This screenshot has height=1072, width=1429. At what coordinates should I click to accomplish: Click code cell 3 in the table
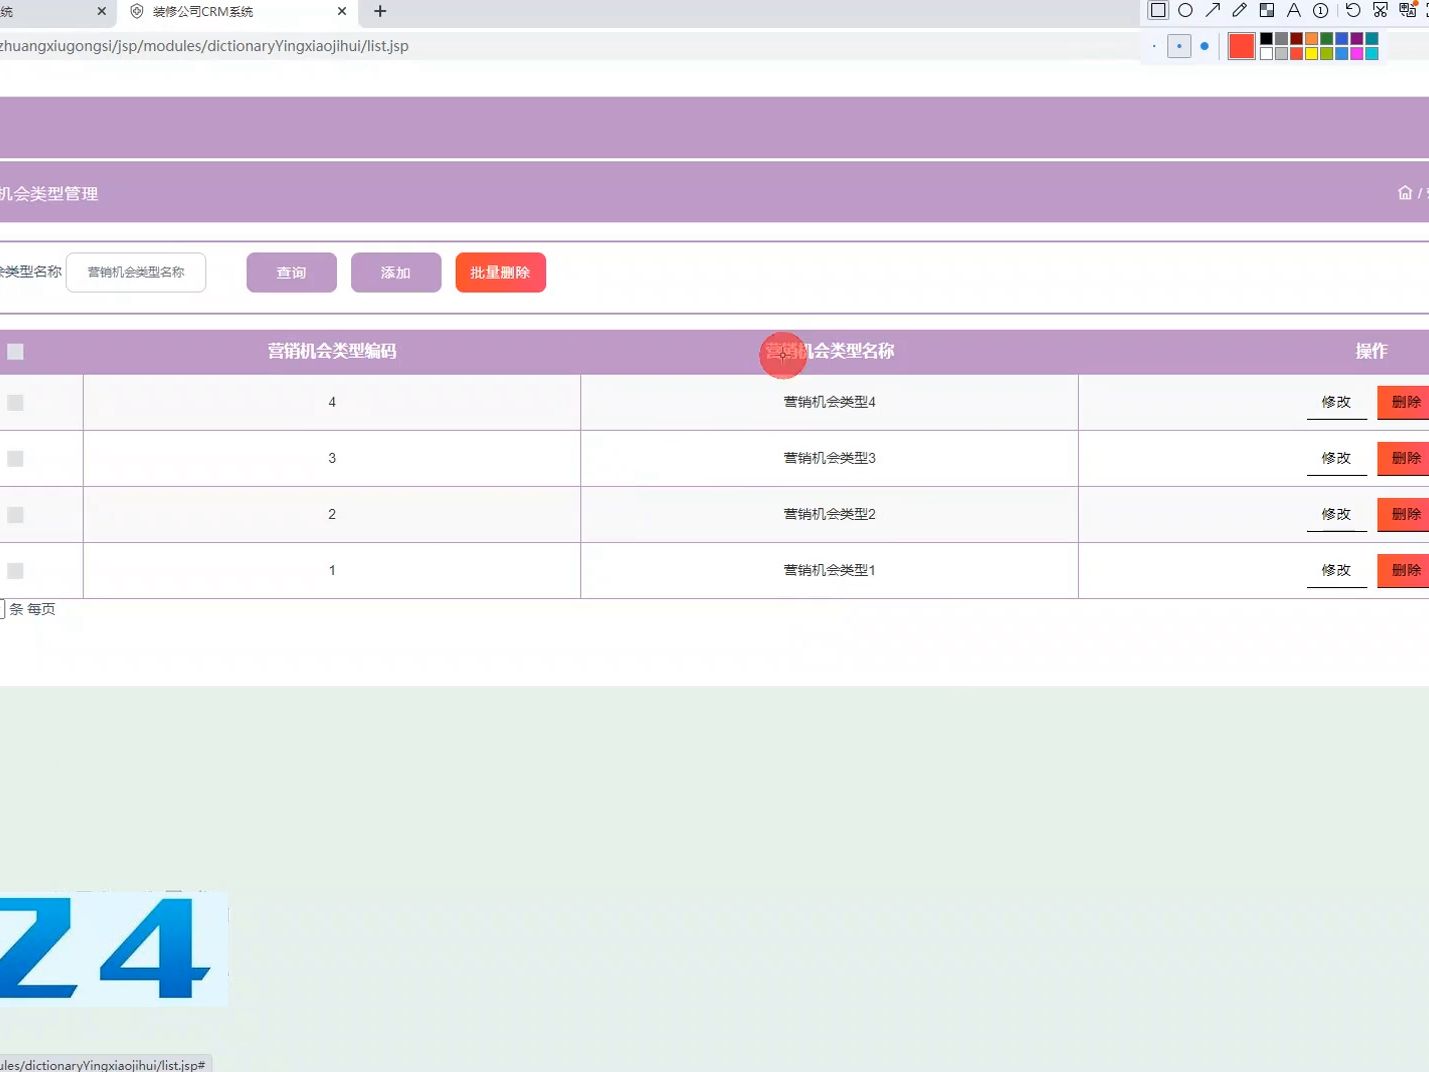coord(332,458)
